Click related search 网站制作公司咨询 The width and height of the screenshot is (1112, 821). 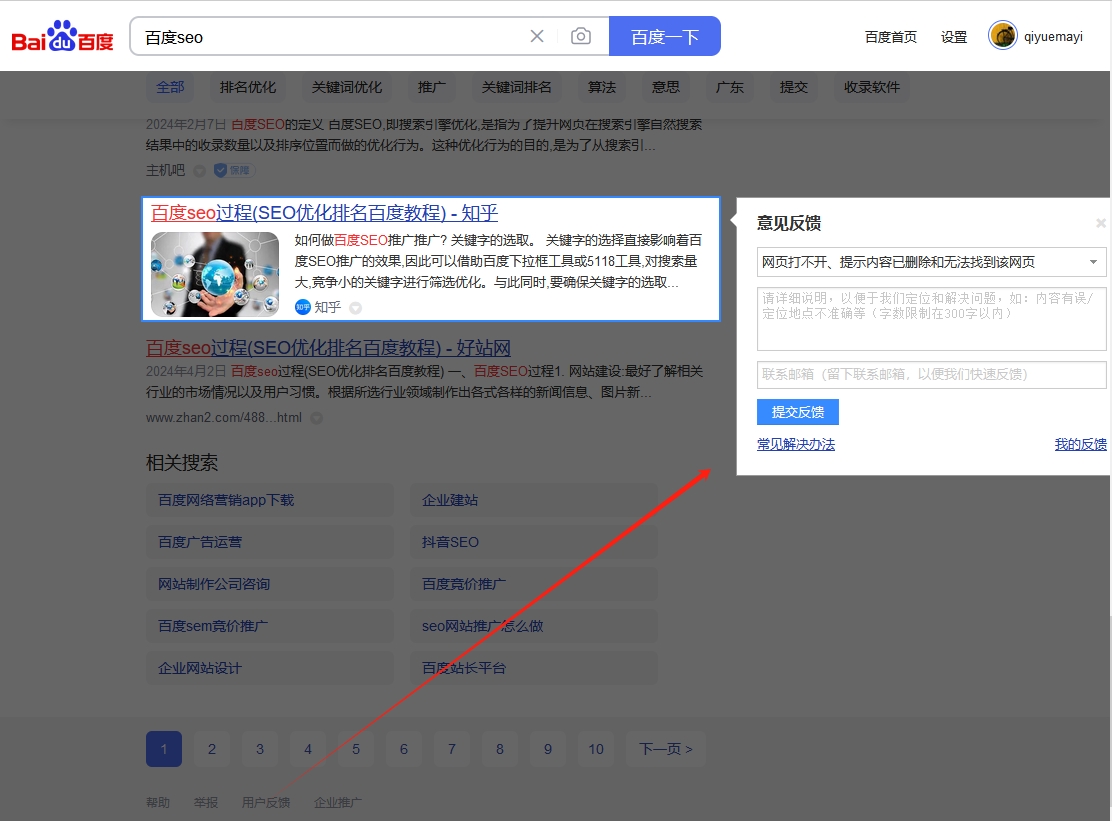click(269, 584)
